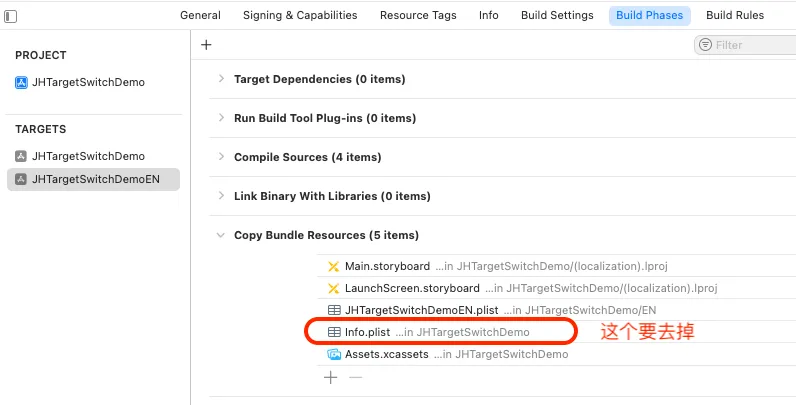Collapse the Copy Bundle Resources section
796x405 pixels.
[x=221, y=235]
